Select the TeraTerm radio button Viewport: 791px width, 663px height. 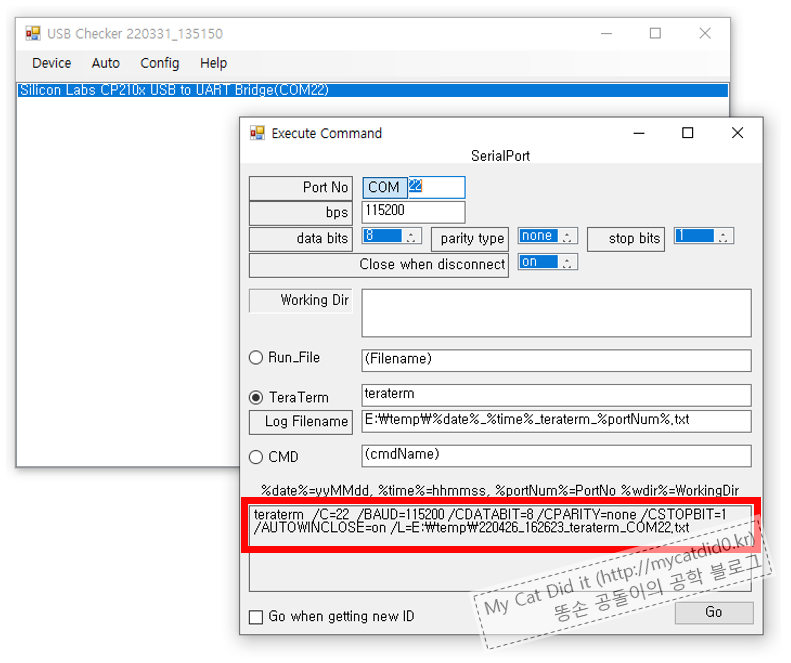[x=256, y=398]
